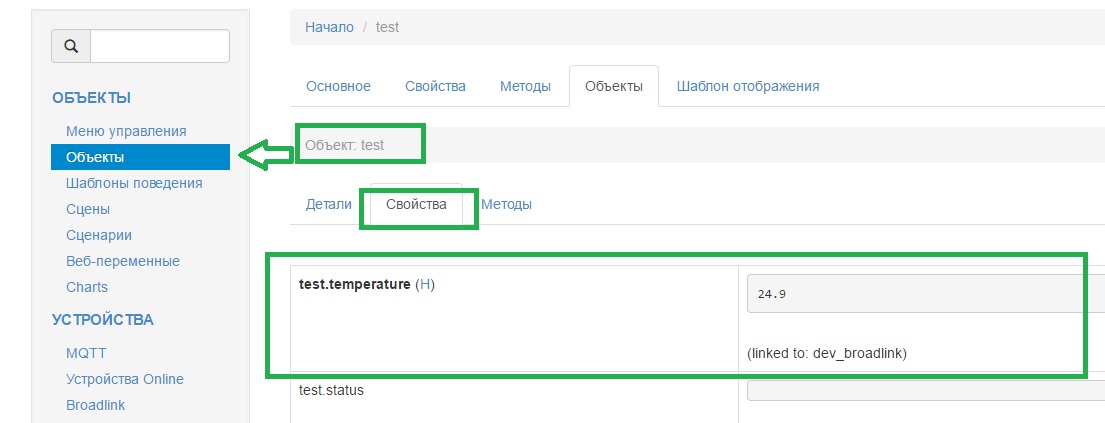
Task: Switch to the Основное tab
Action: coord(338,86)
